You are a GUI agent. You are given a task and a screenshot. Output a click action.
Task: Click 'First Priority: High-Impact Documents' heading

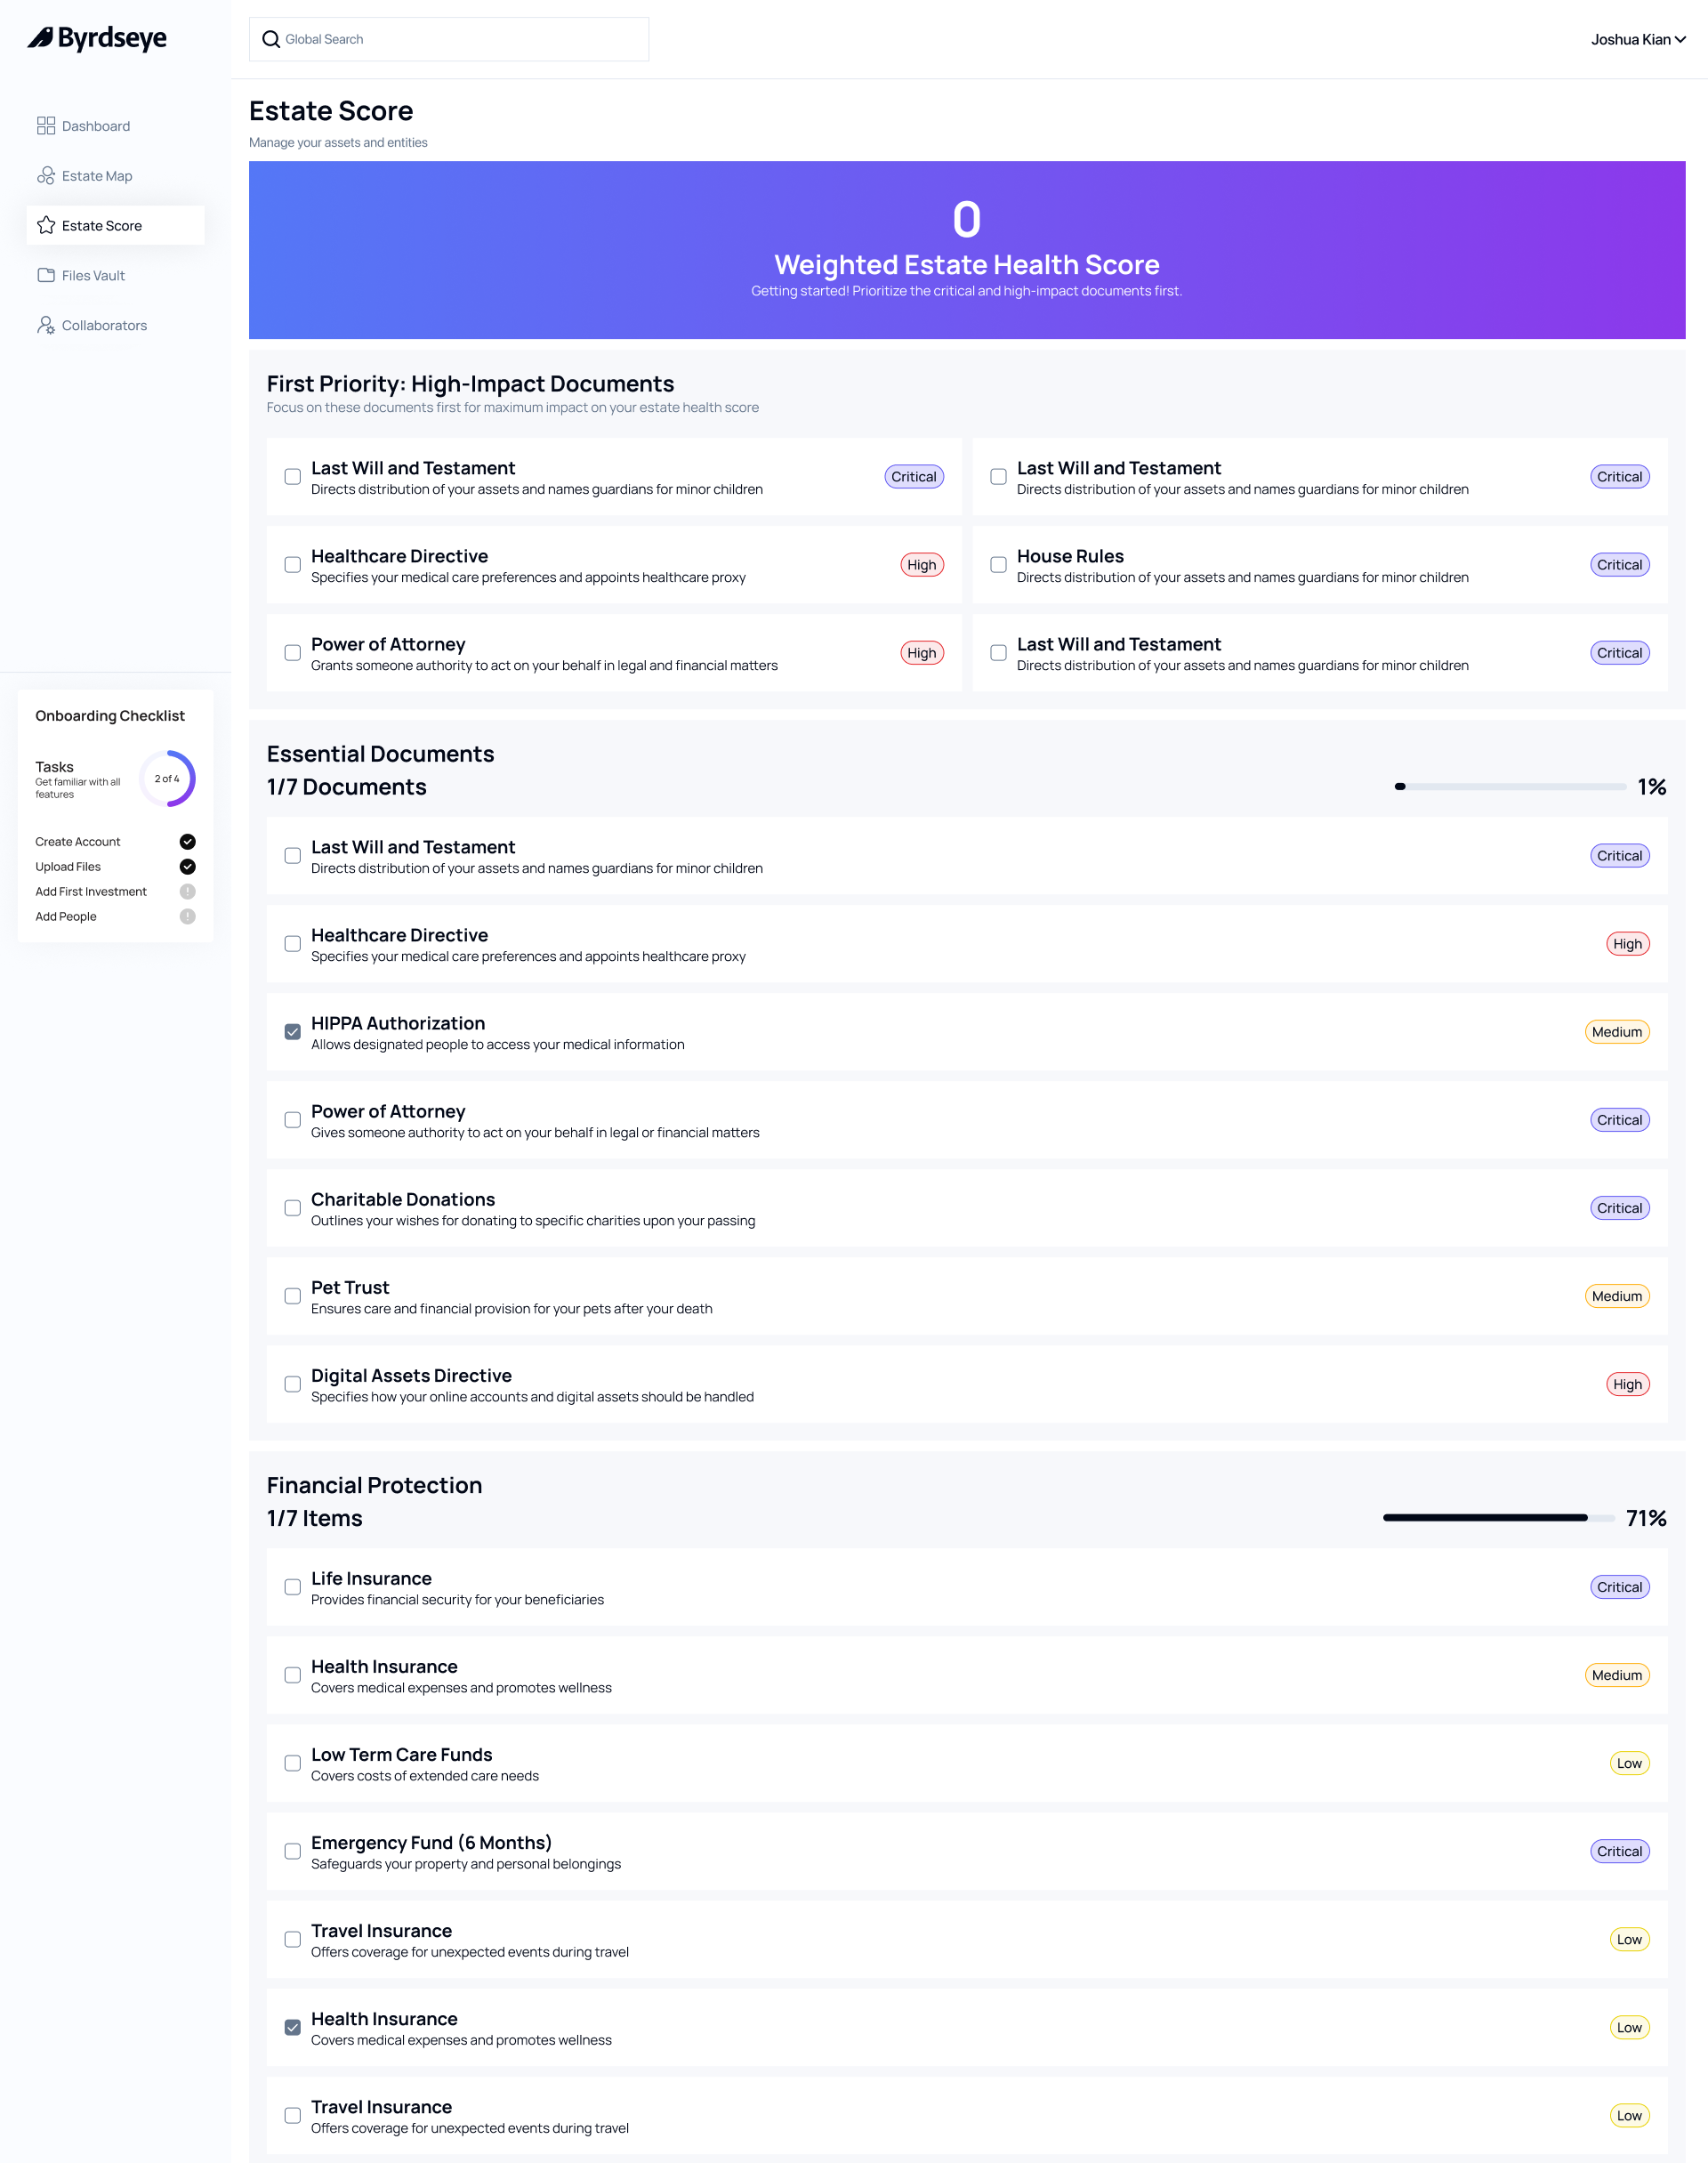[x=470, y=384]
